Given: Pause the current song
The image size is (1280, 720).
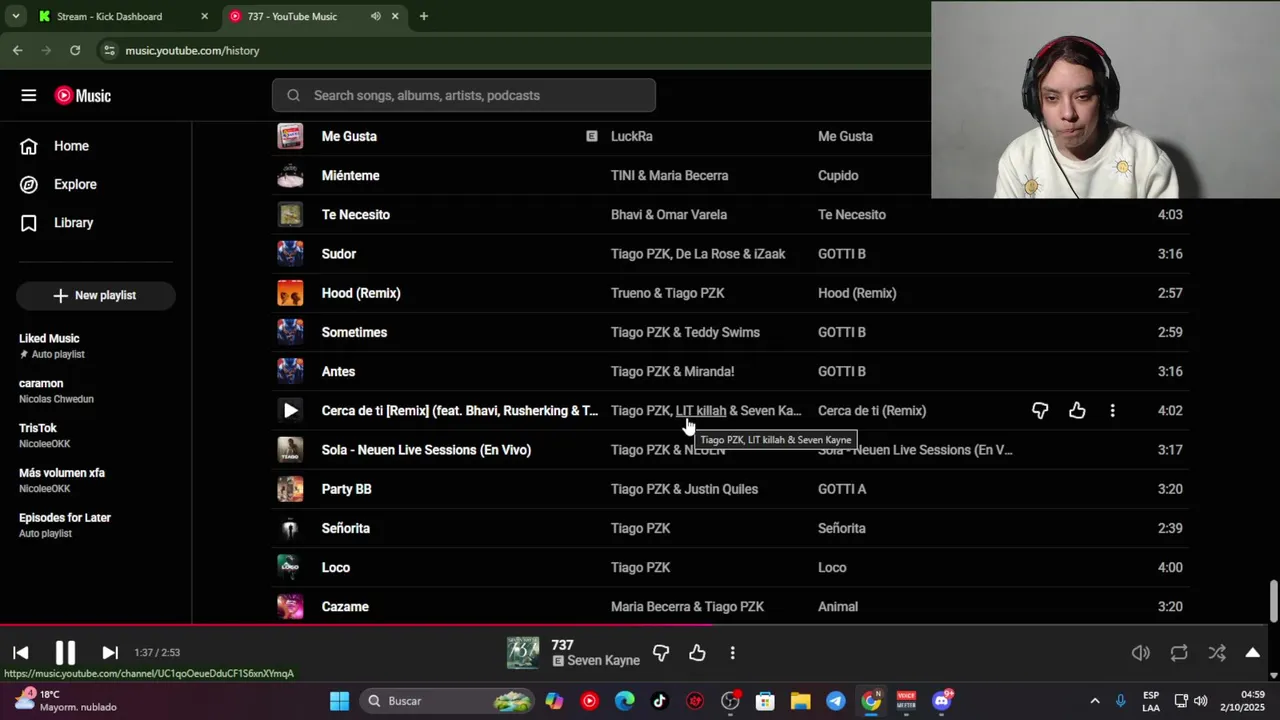Looking at the screenshot, I should (x=65, y=652).
